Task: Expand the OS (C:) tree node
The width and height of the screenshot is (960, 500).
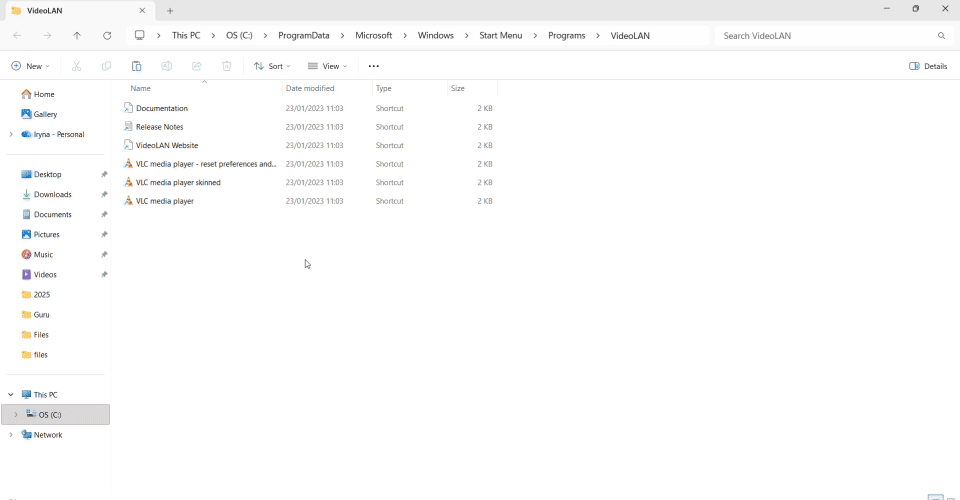Action: click(x=16, y=414)
